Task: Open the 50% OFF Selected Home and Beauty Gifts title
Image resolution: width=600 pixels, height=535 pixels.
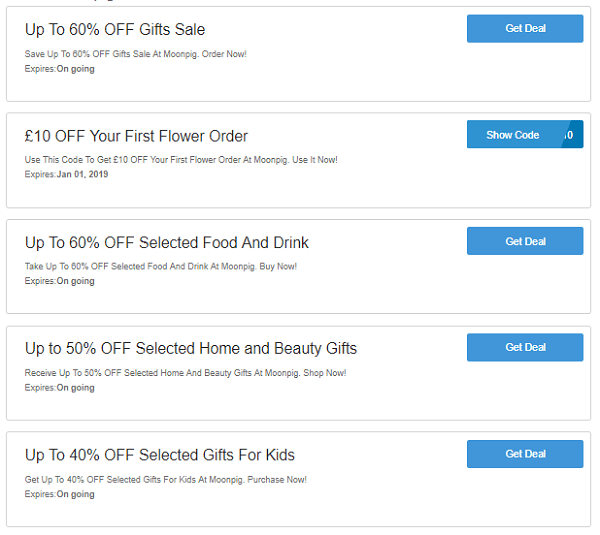Action: coord(190,349)
